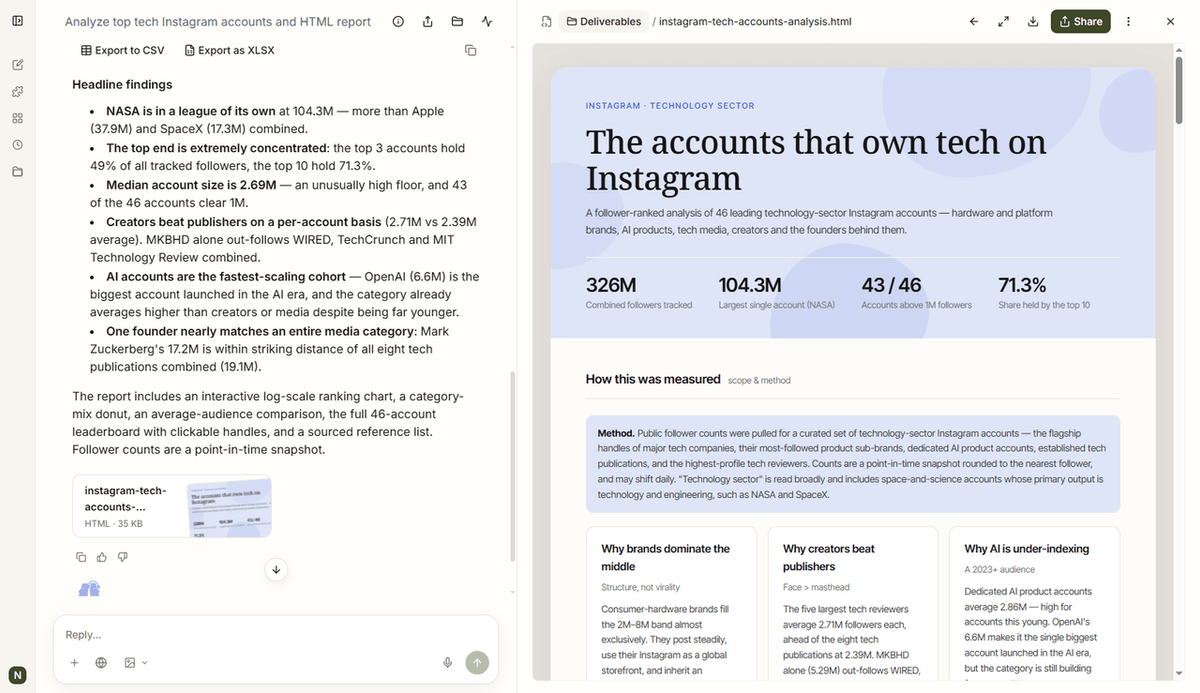1200x693 pixels.
Task: Open the four-squares grid icon in sidebar
Action: (x=18, y=118)
